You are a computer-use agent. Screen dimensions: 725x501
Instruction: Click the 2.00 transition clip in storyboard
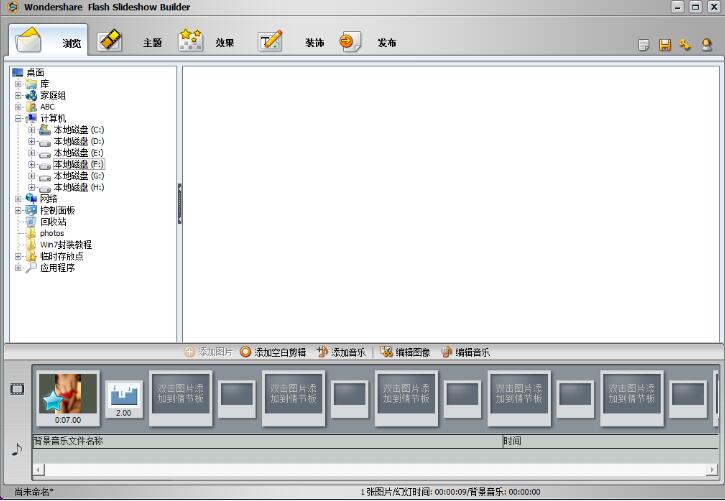[x=124, y=398]
